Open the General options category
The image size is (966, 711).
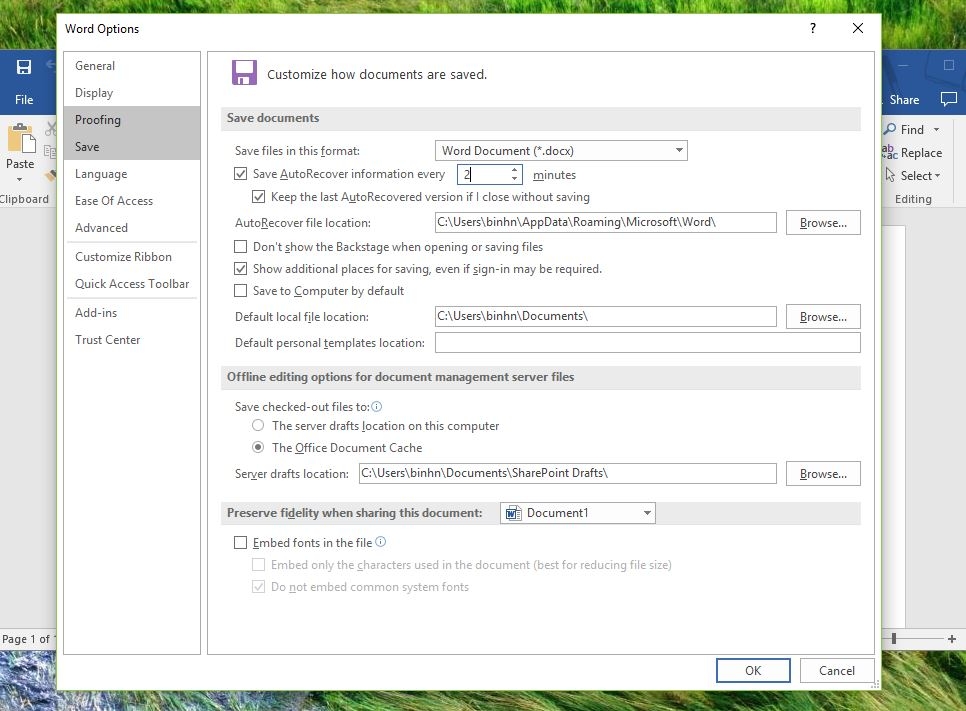tap(132, 66)
